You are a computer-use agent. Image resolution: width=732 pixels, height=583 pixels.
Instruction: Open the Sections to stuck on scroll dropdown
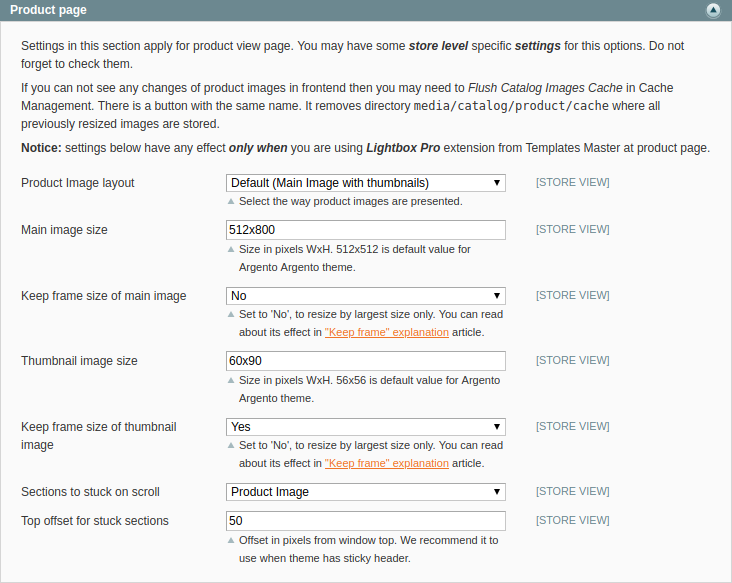click(366, 492)
